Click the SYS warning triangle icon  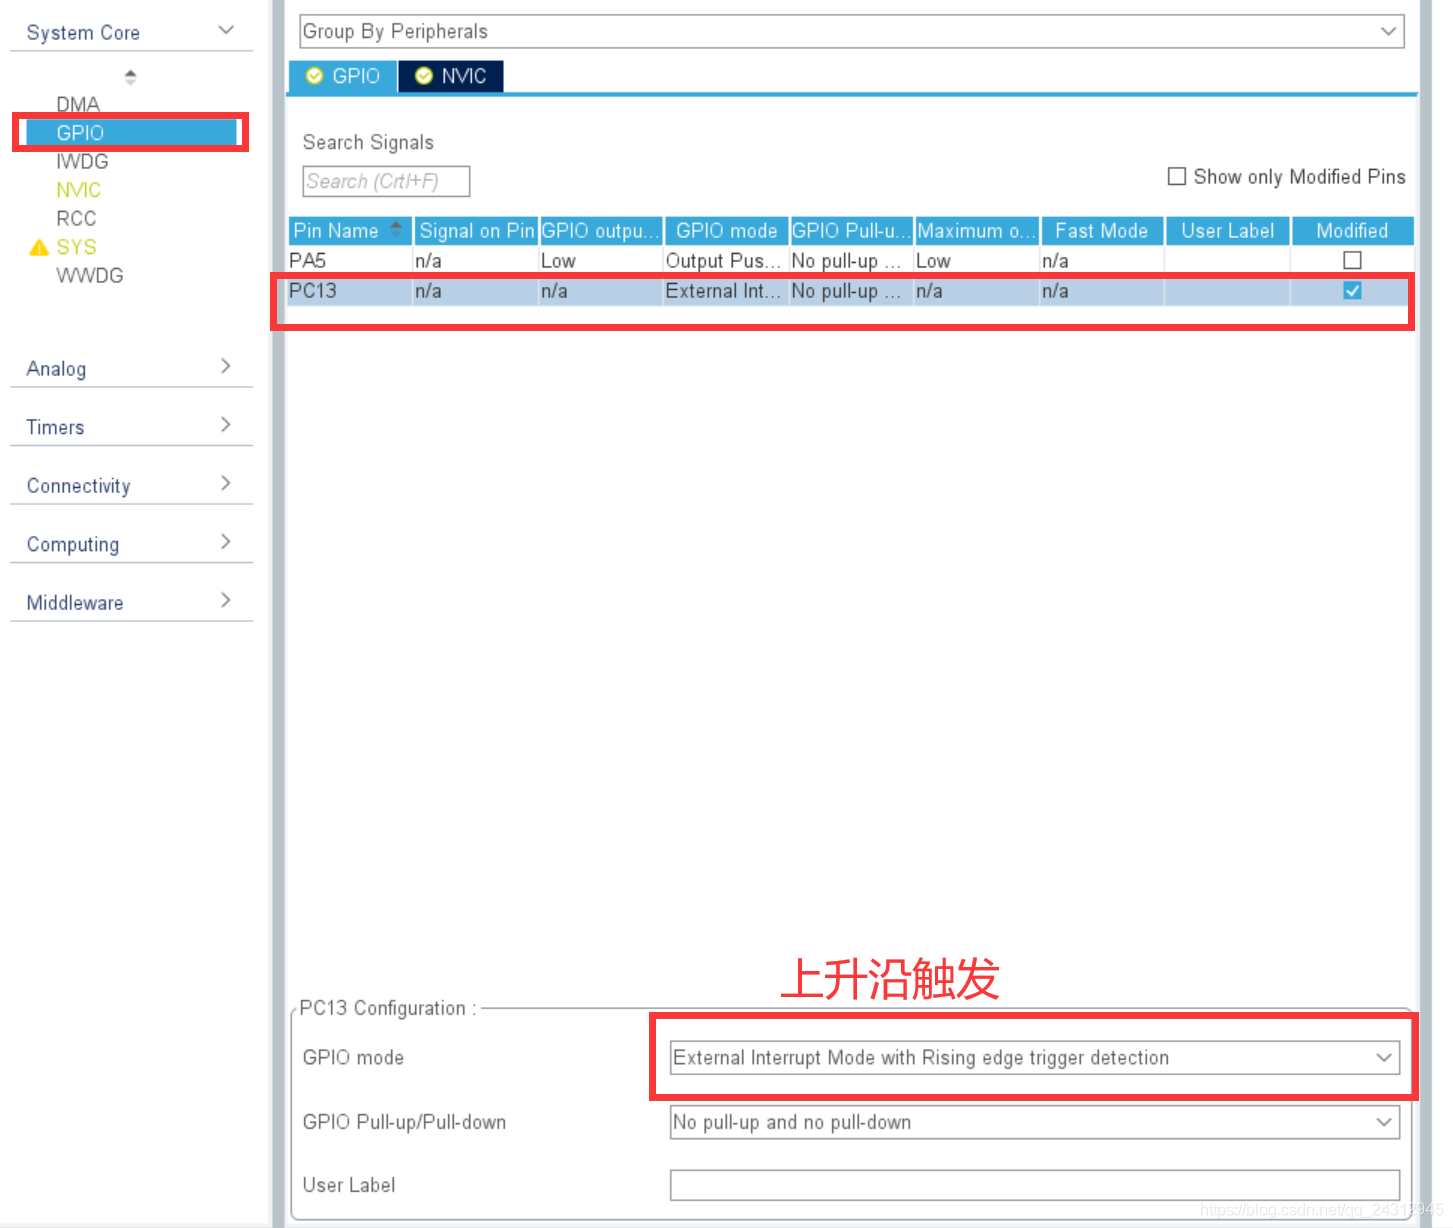[x=39, y=247]
